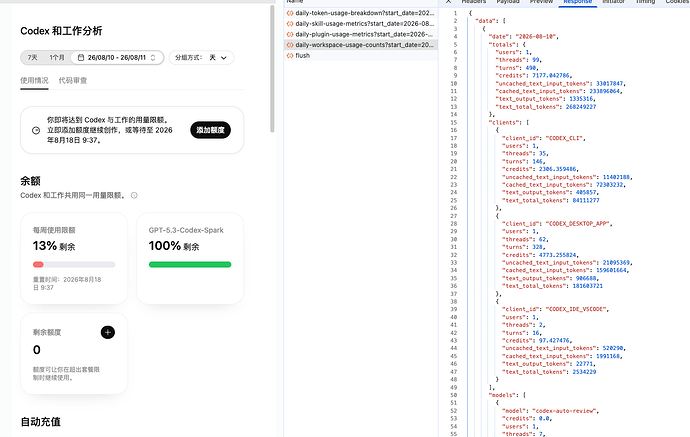
Task: Click the black plus icon on the 剩余额度 card
Action: point(108,332)
